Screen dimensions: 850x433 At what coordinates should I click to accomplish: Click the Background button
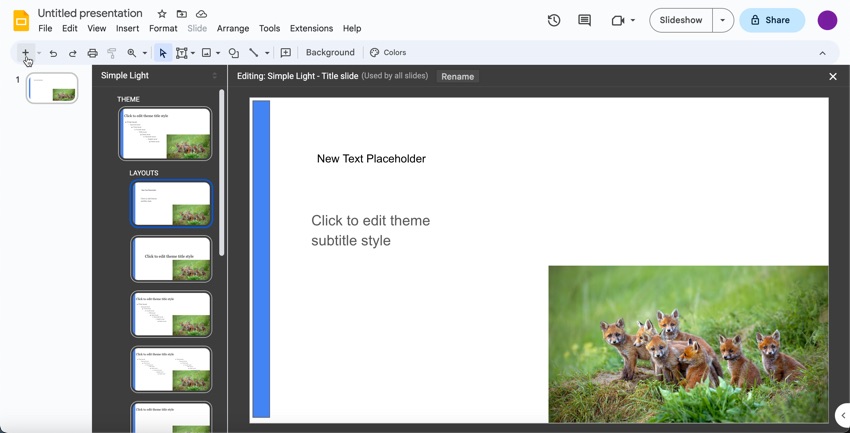[330, 53]
